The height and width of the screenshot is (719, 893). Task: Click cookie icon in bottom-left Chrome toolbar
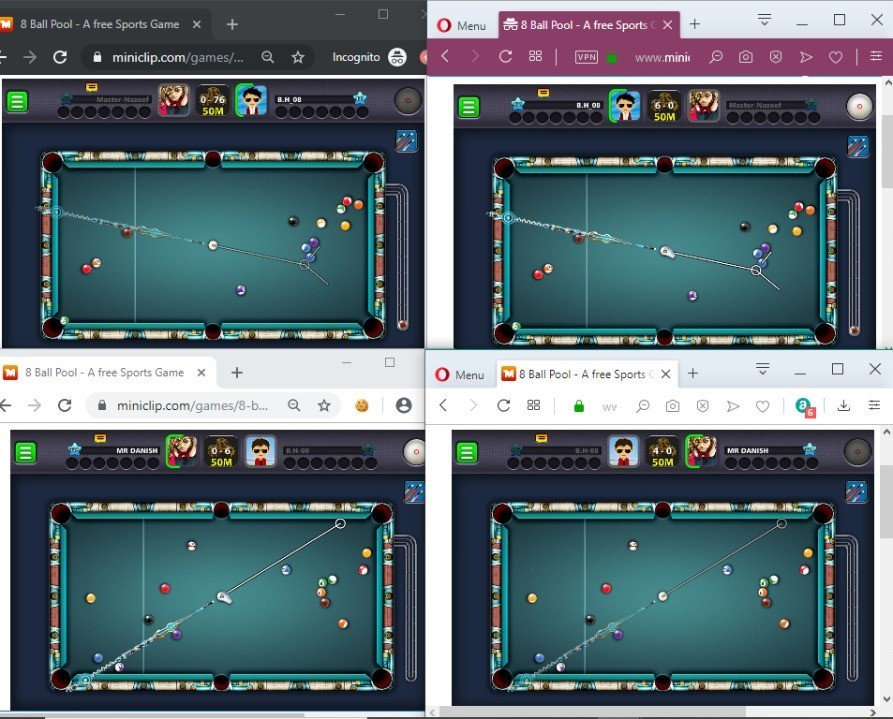(x=362, y=405)
